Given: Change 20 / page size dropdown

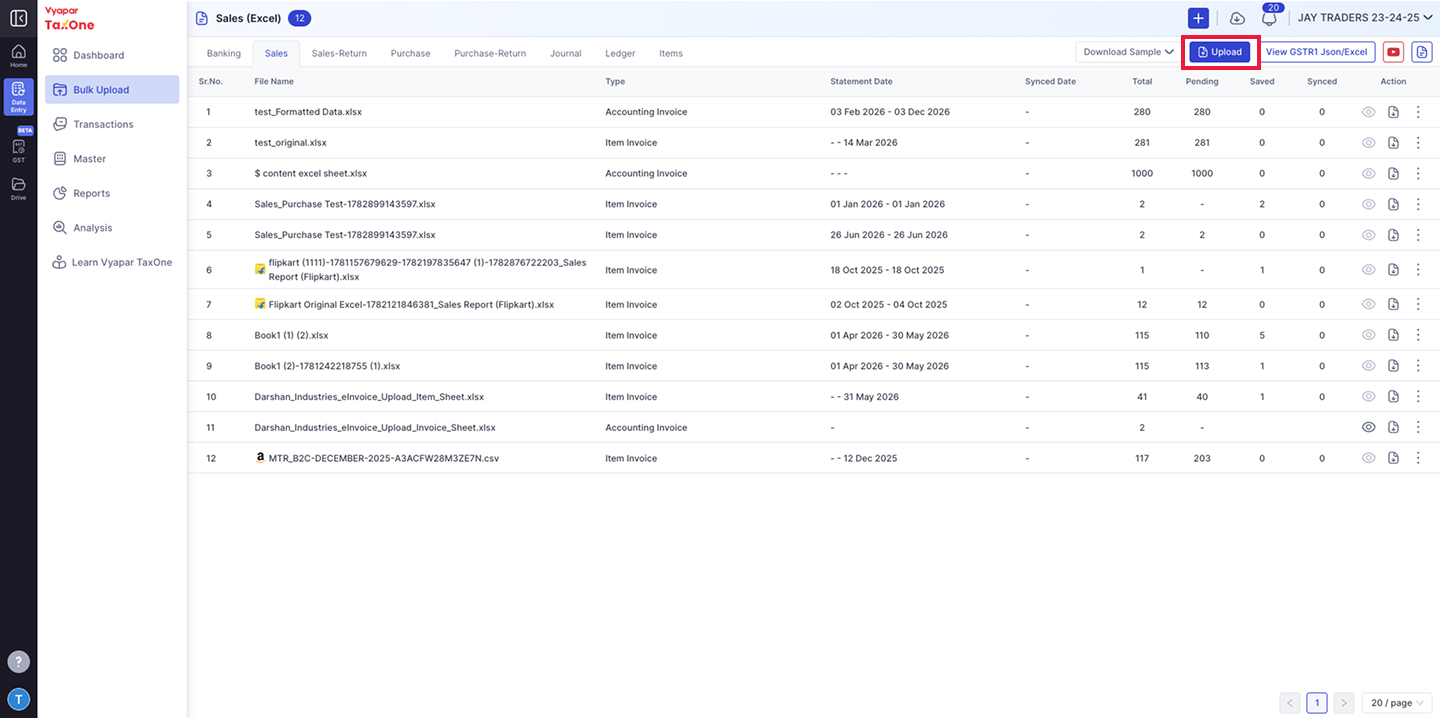Looking at the screenshot, I should (1396, 703).
